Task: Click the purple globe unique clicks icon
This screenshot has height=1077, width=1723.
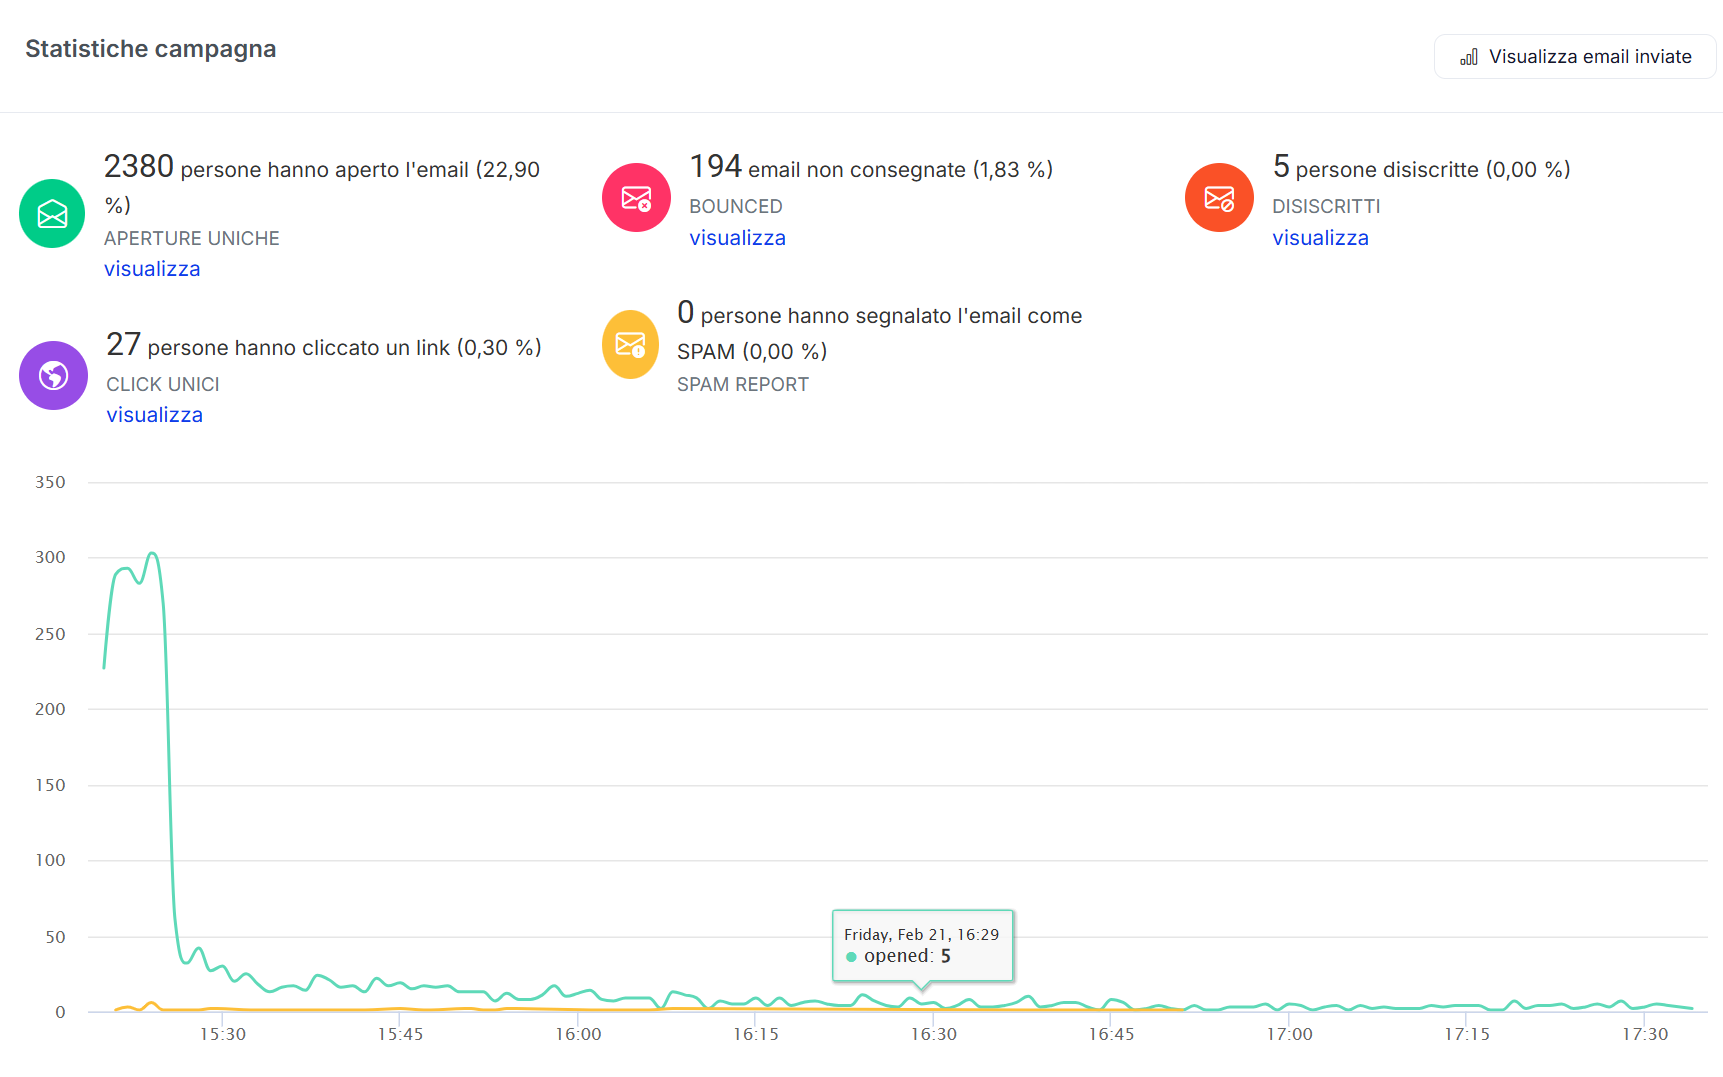Action: point(54,376)
